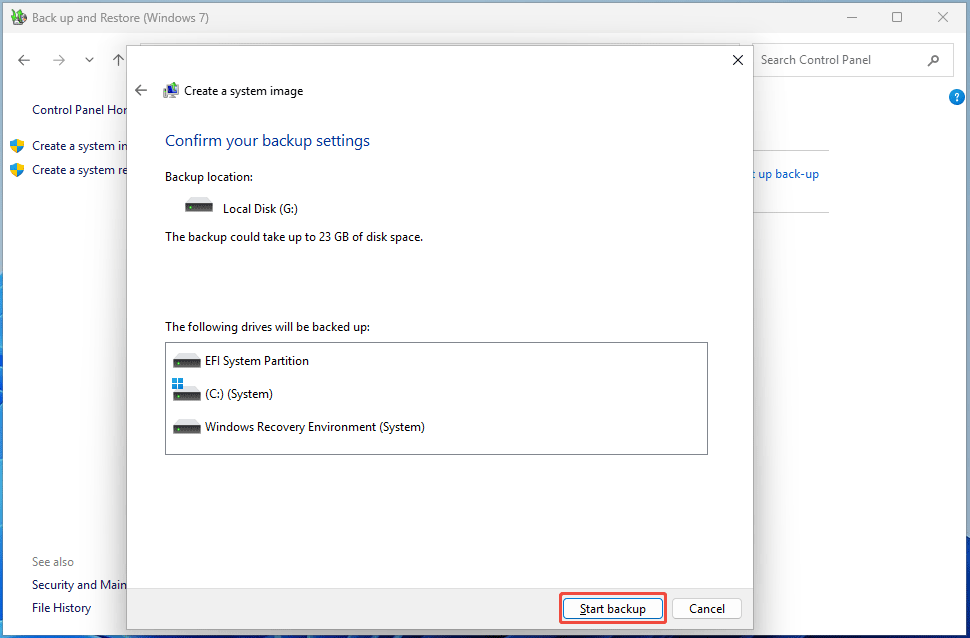Go back in the Create a system image wizard

coord(141,90)
